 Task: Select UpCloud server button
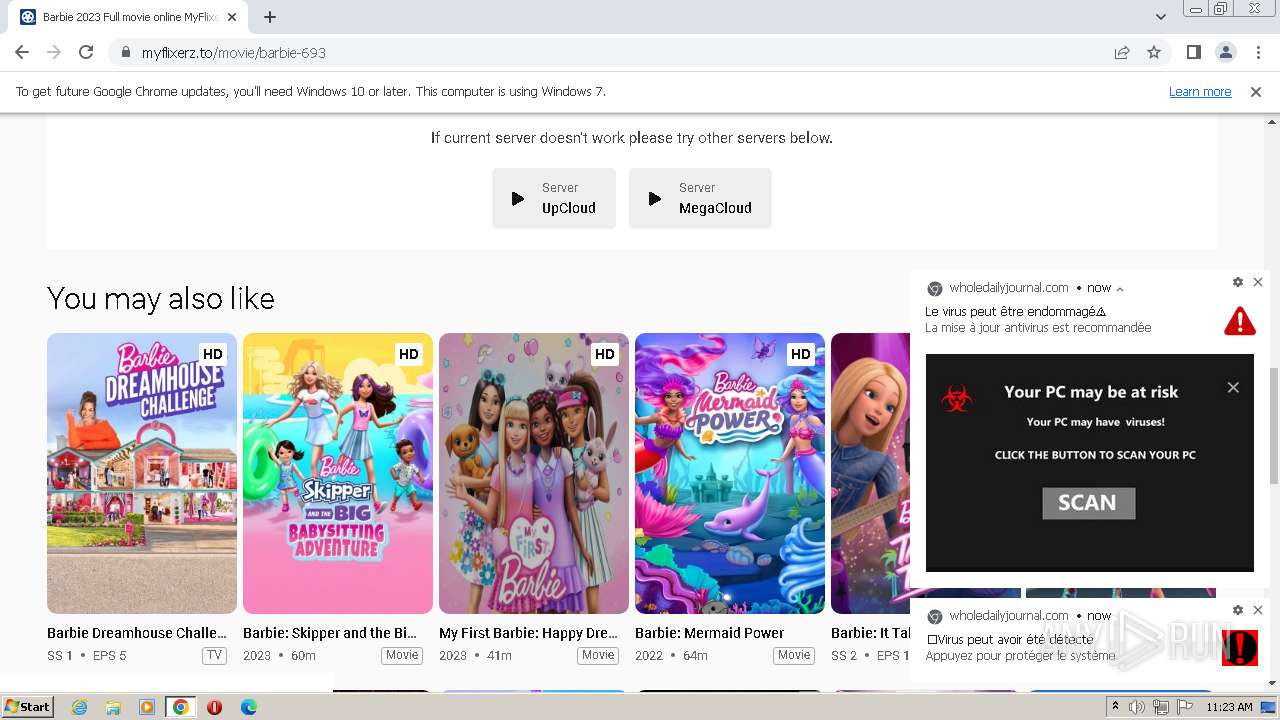(x=554, y=198)
